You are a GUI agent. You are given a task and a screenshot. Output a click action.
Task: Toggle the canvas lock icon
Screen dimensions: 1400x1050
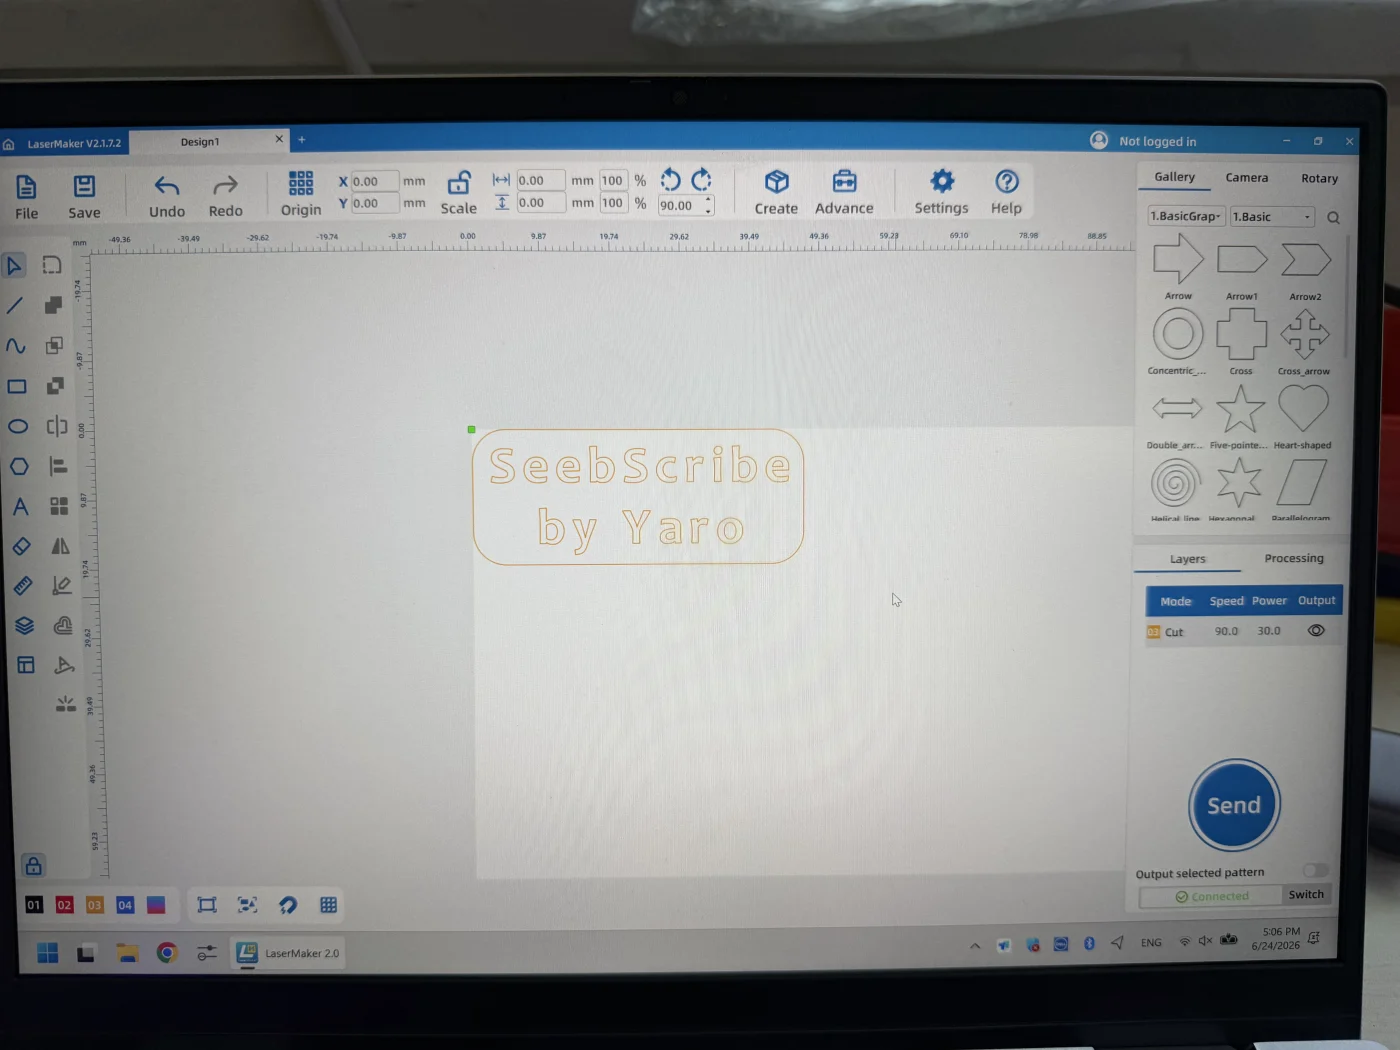pyautogui.click(x=33, y=866)
